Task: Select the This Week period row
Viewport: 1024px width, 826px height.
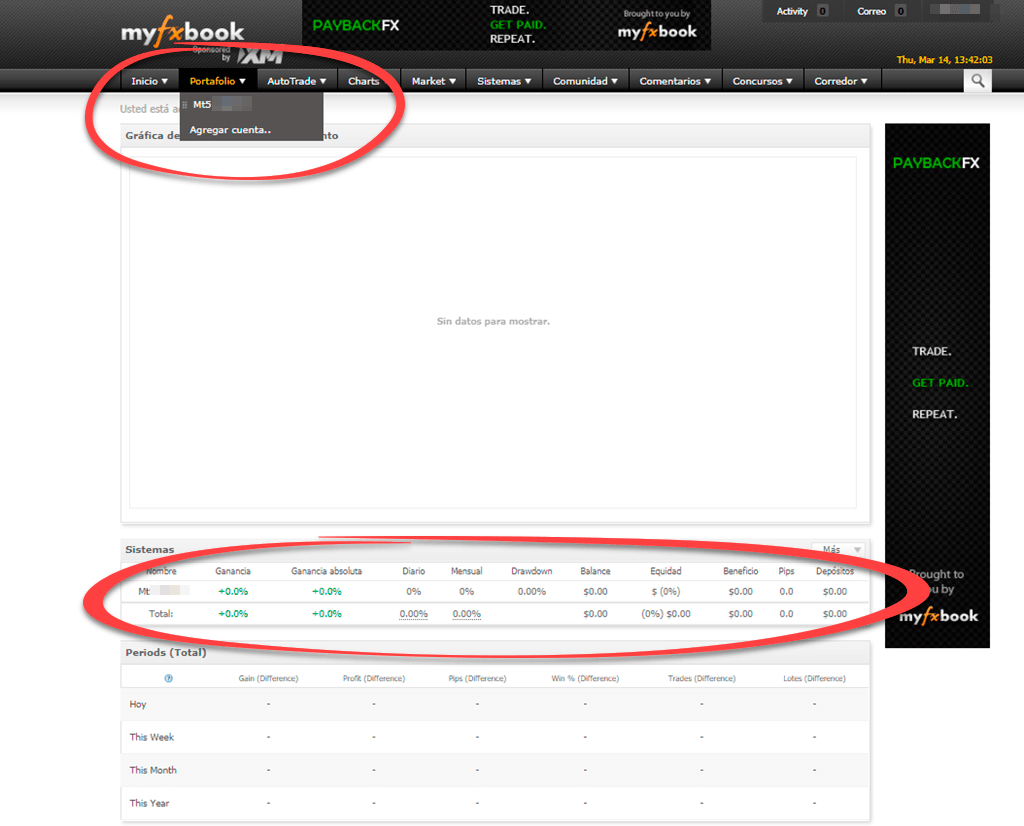Action: tap(152, 737)
